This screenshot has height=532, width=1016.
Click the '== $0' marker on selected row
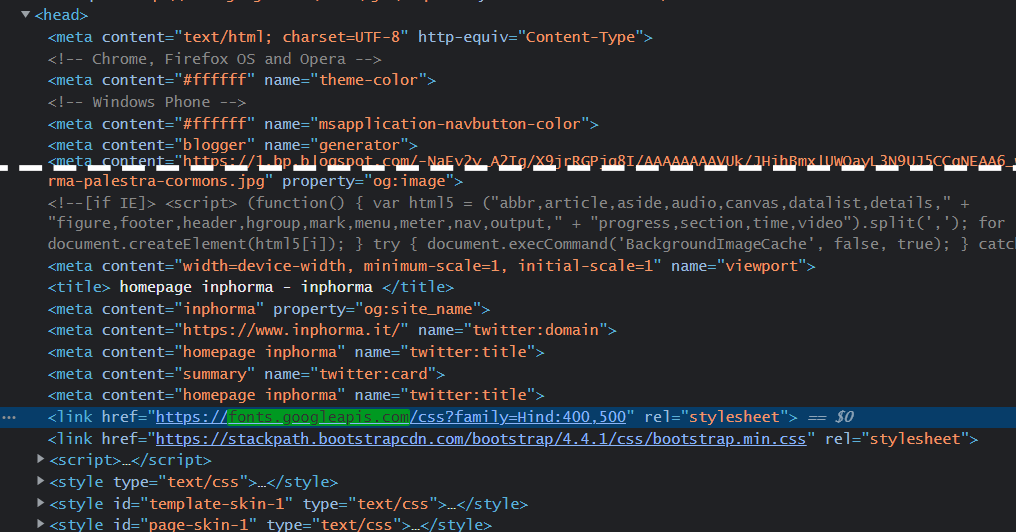pos(831,417)
